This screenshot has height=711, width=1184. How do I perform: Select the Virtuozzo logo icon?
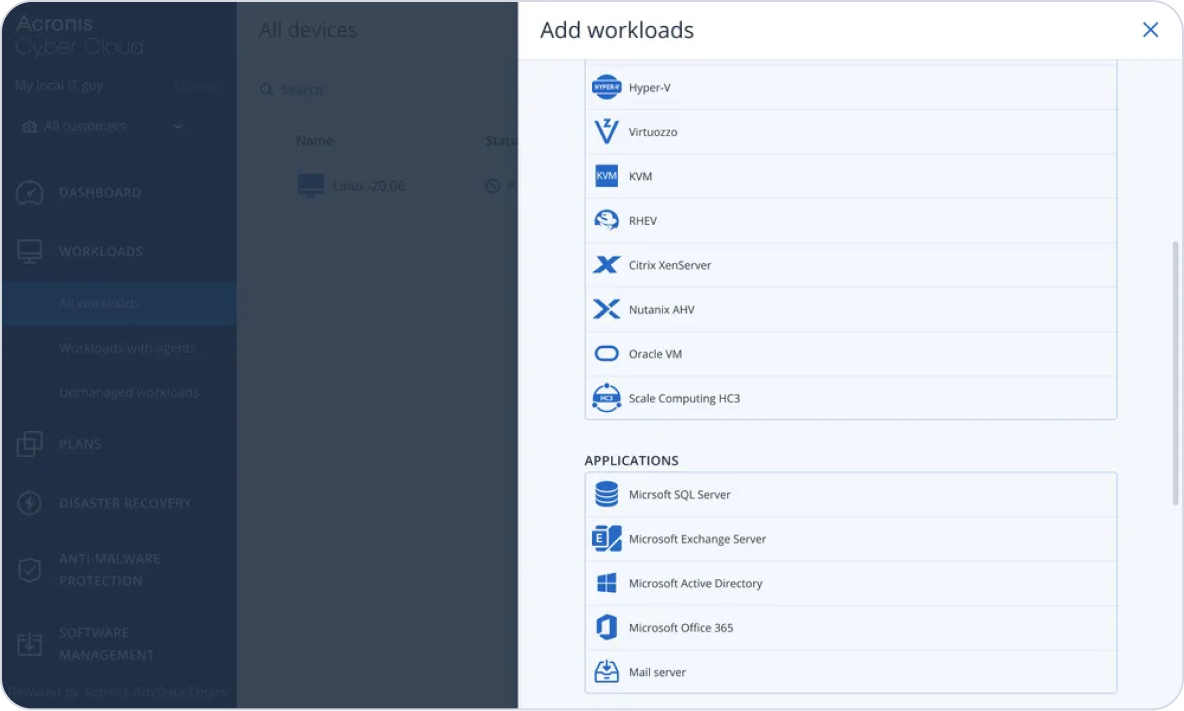[x=606, y=132]
